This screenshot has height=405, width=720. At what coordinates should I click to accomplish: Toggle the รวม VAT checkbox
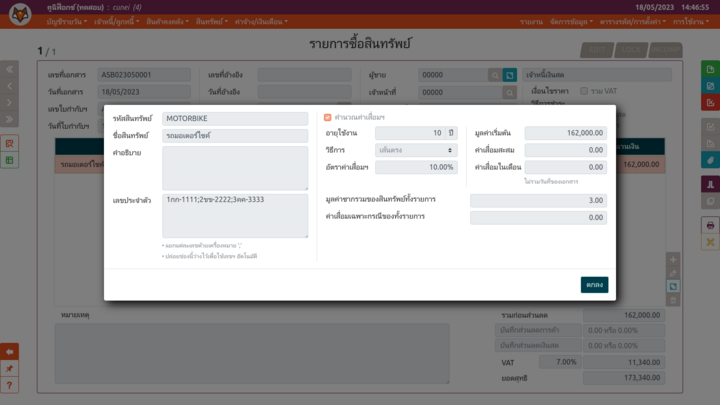[x=584, y=91]
